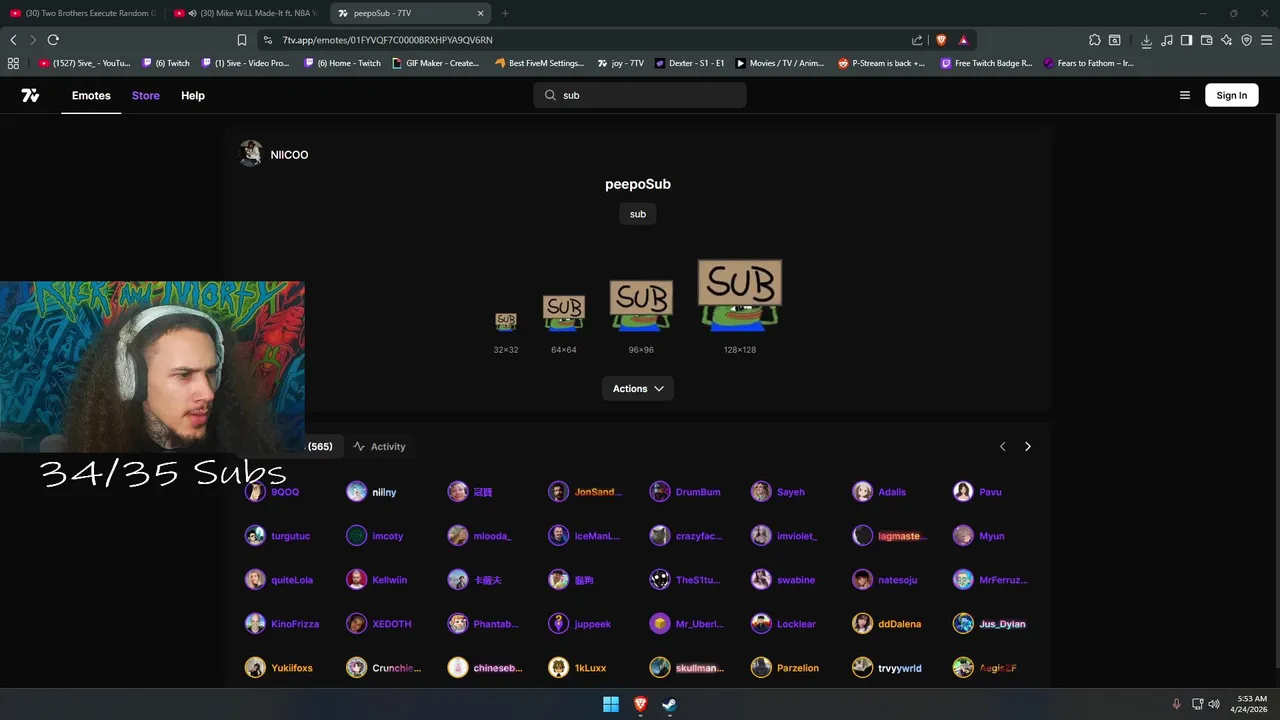Open the music playlist toolbar icon
This screenshot has width=1280, height=720.
[x=1166, y=40]
